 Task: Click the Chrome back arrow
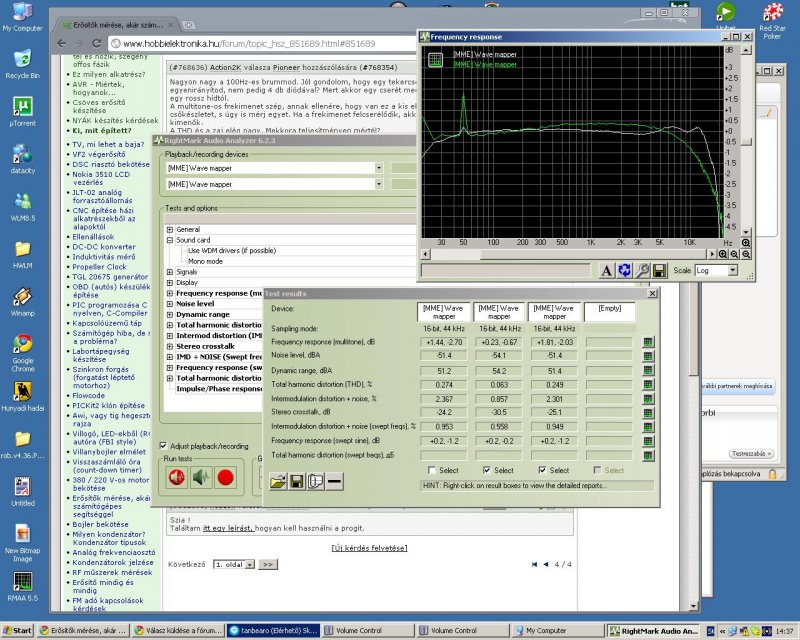(62, 43)
